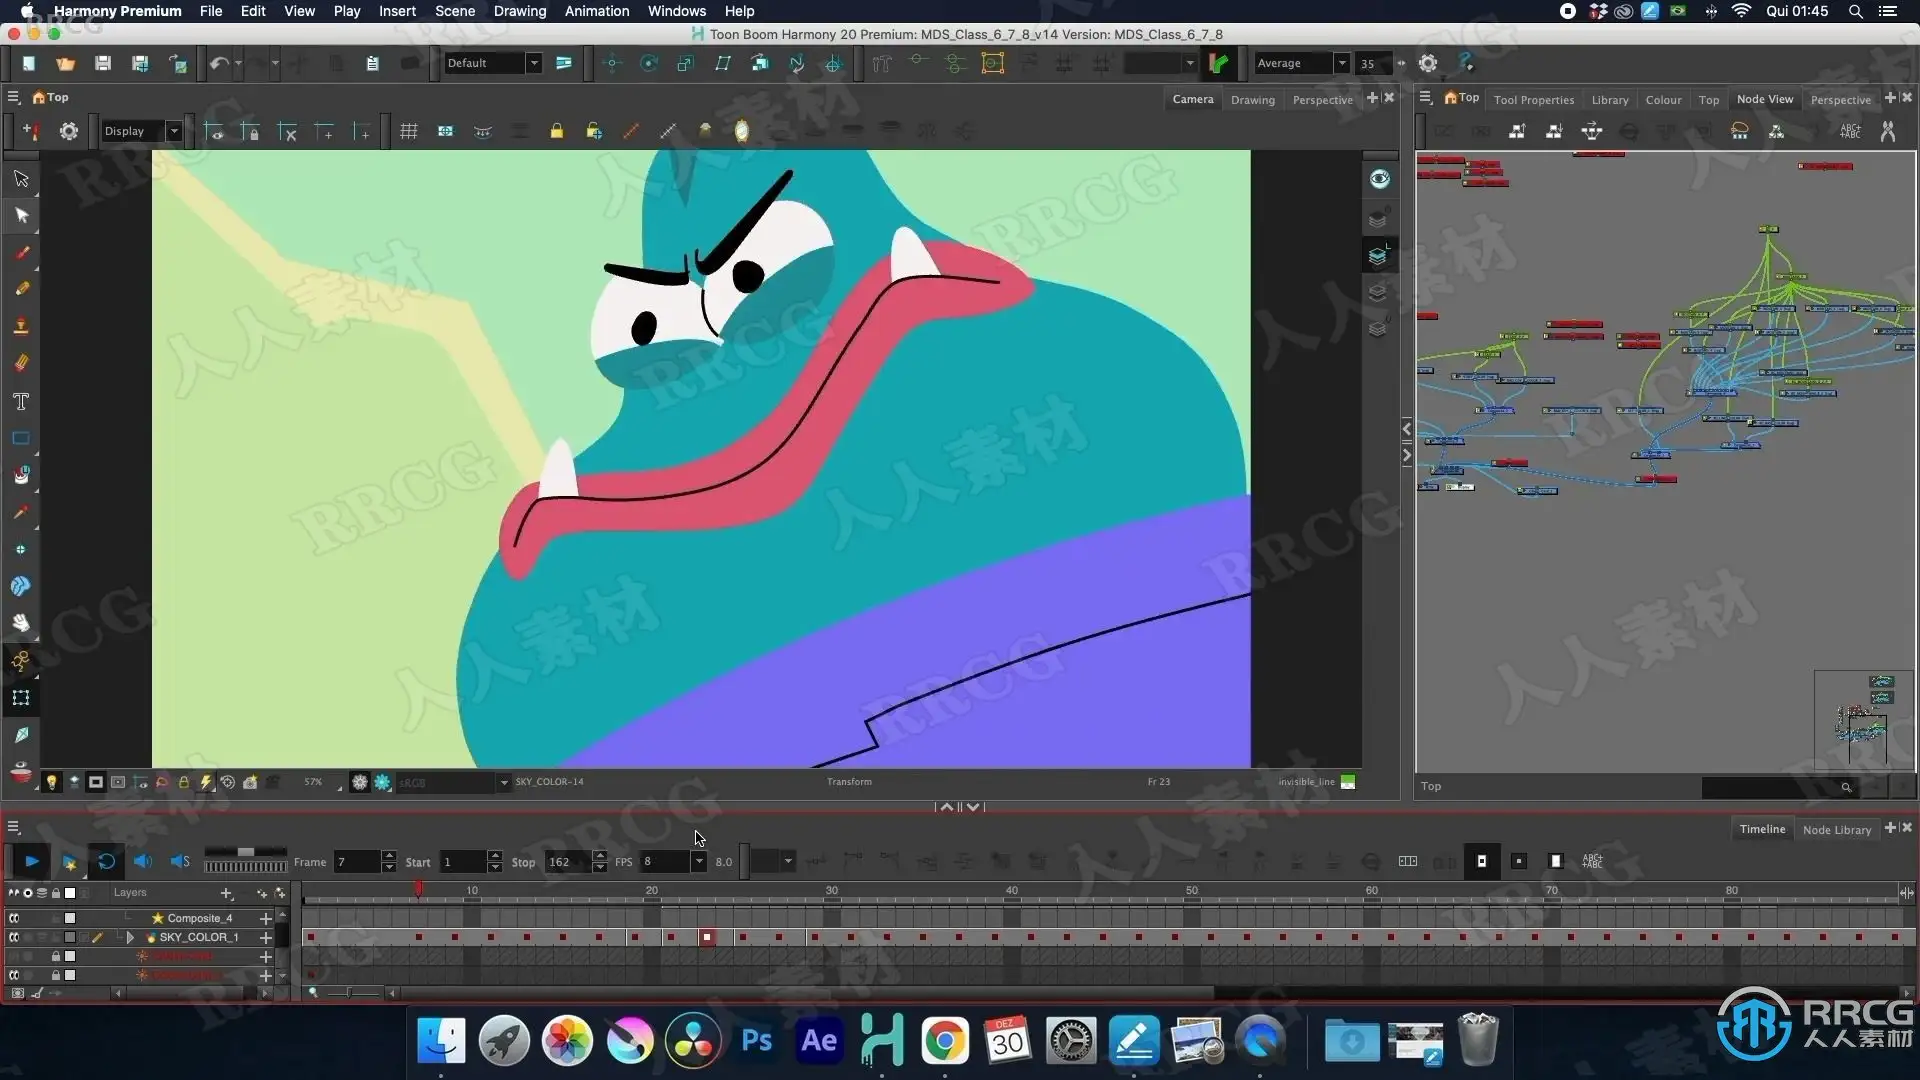Screen dimensions: 1920x1080
Task: Open the Animation menu
Action: click(x=597, y=11)
